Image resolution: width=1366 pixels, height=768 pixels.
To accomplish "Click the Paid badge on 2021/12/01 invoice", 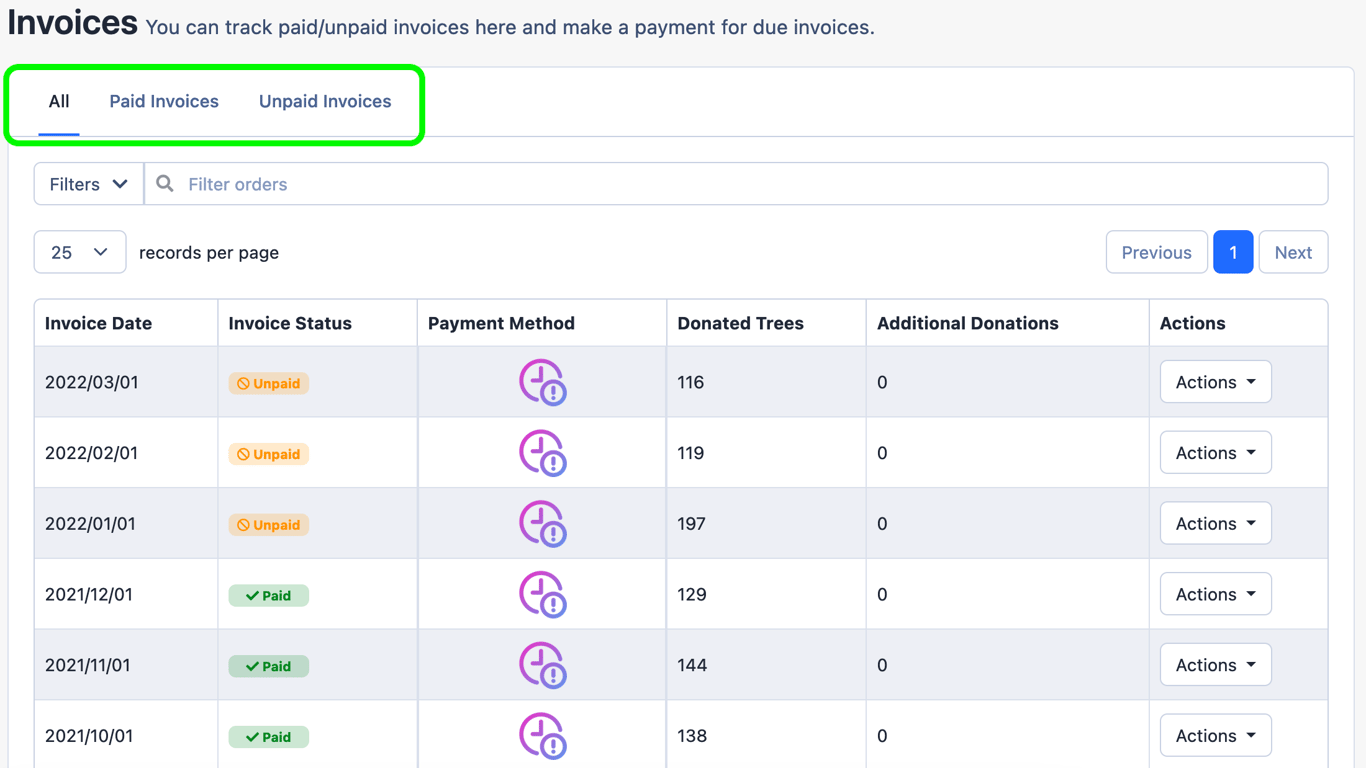I will tap(269, 595).
